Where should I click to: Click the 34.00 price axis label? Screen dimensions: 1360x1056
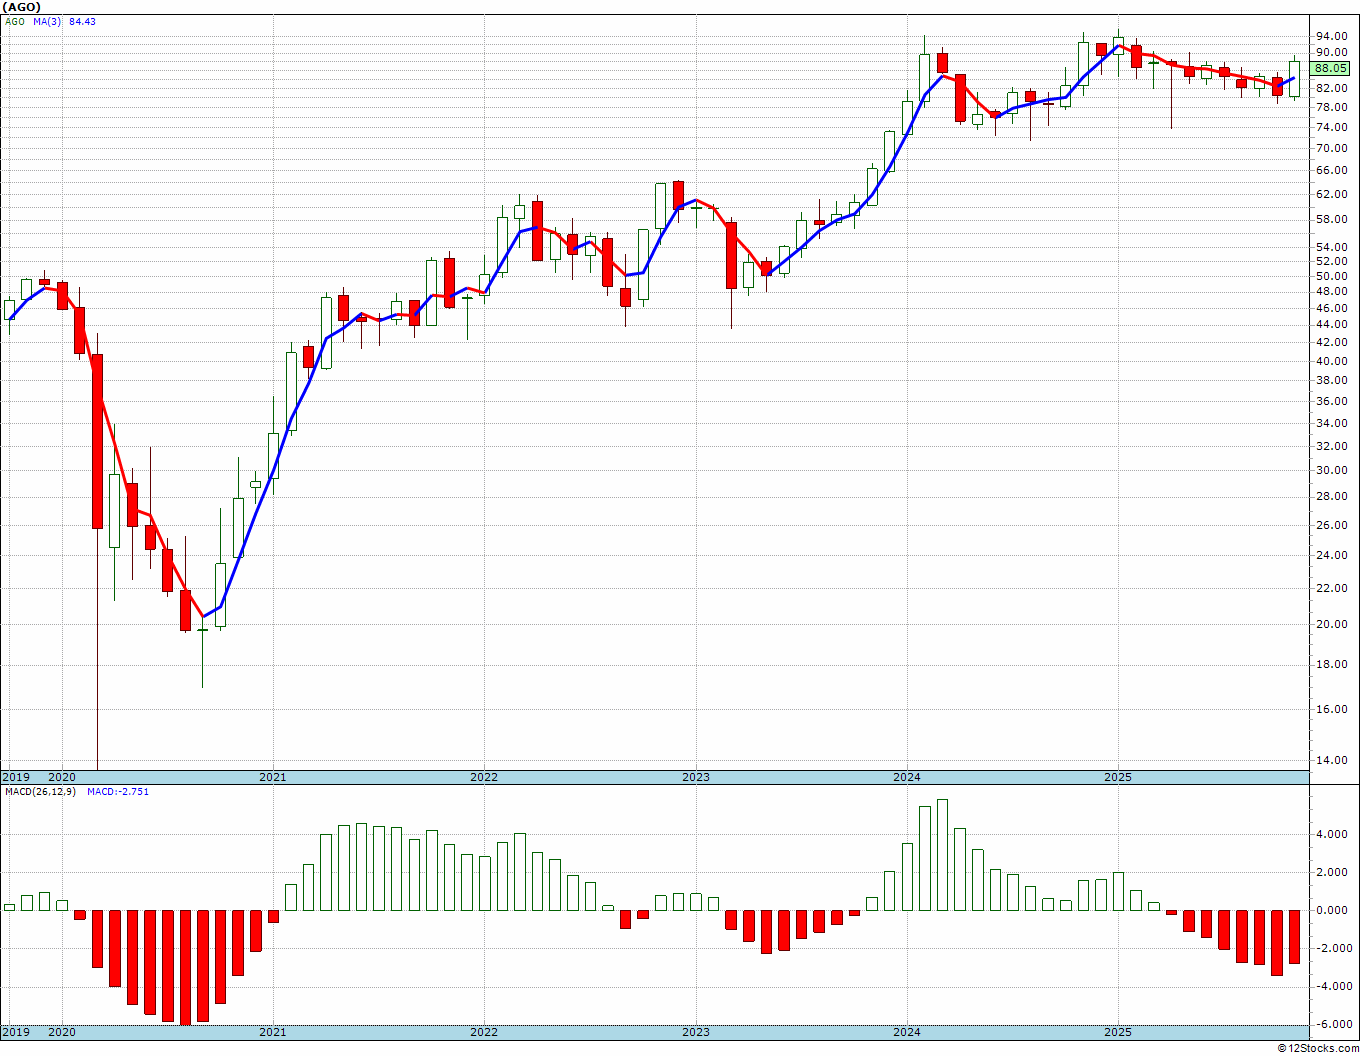pyautogui.click(x=1331, y=423)
